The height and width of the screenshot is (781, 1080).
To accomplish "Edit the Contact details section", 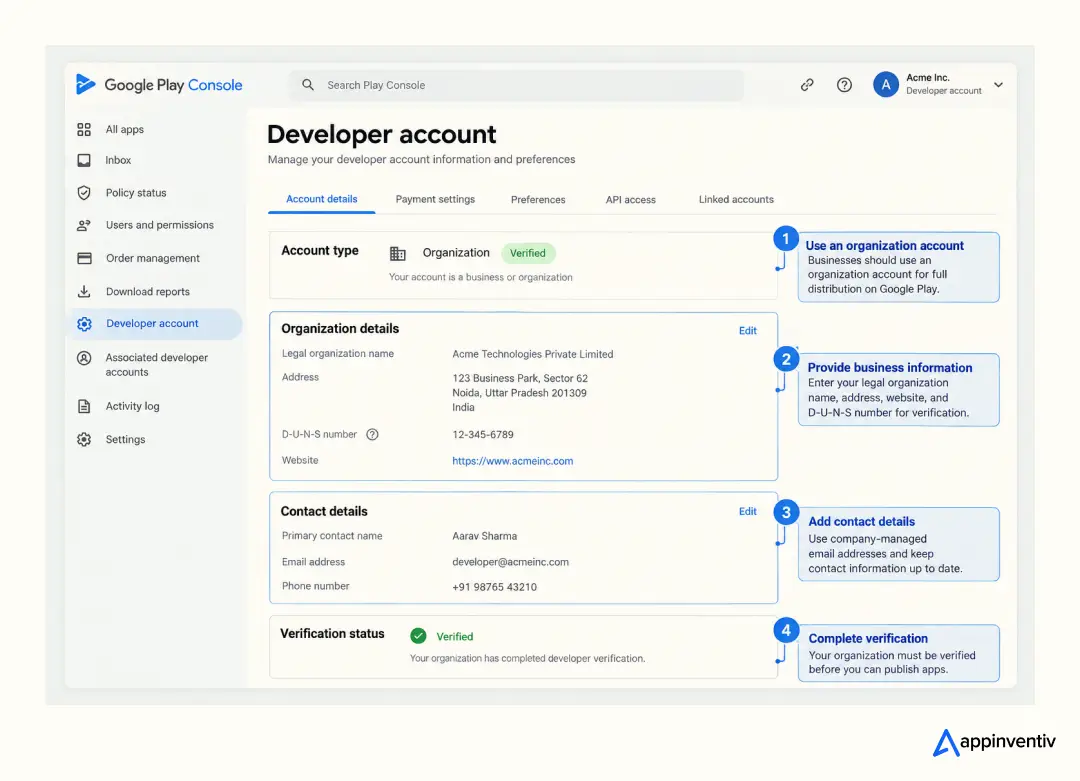I will (x=747, y=512).
